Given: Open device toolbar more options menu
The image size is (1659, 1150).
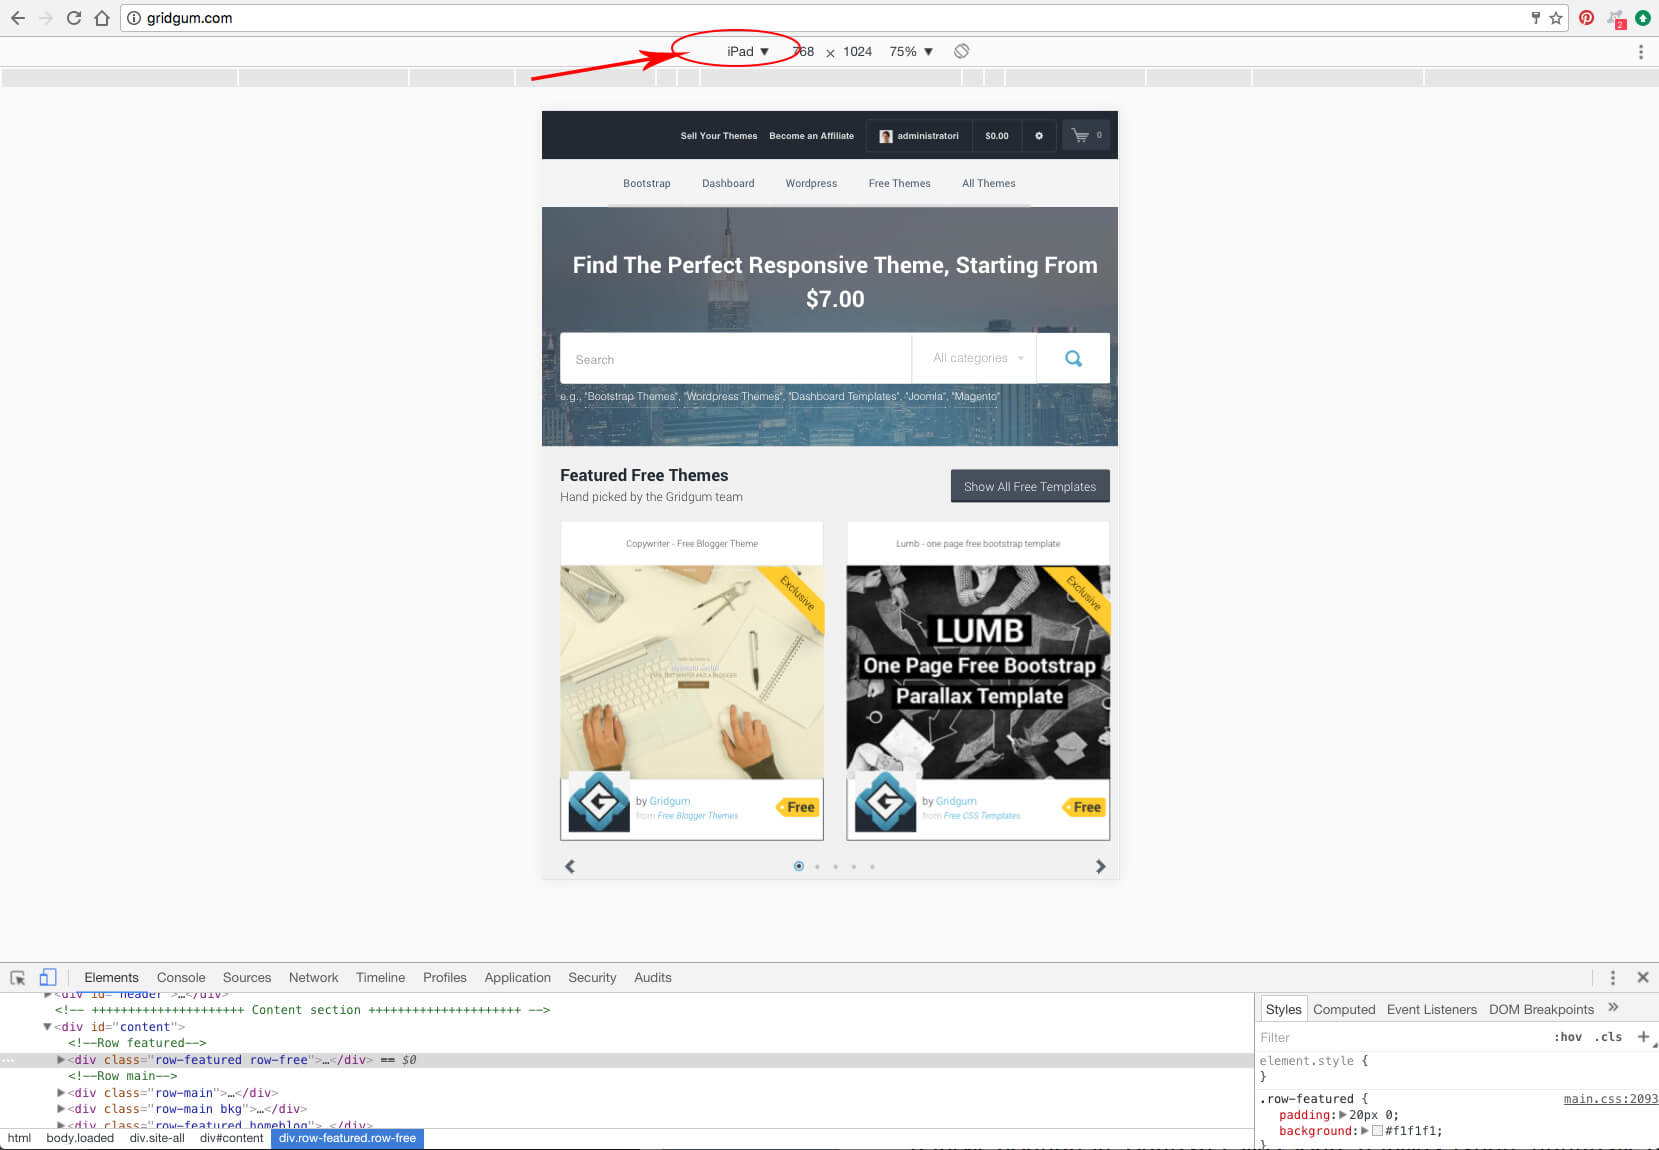Looking at the screenshot, I should 1641,52.
